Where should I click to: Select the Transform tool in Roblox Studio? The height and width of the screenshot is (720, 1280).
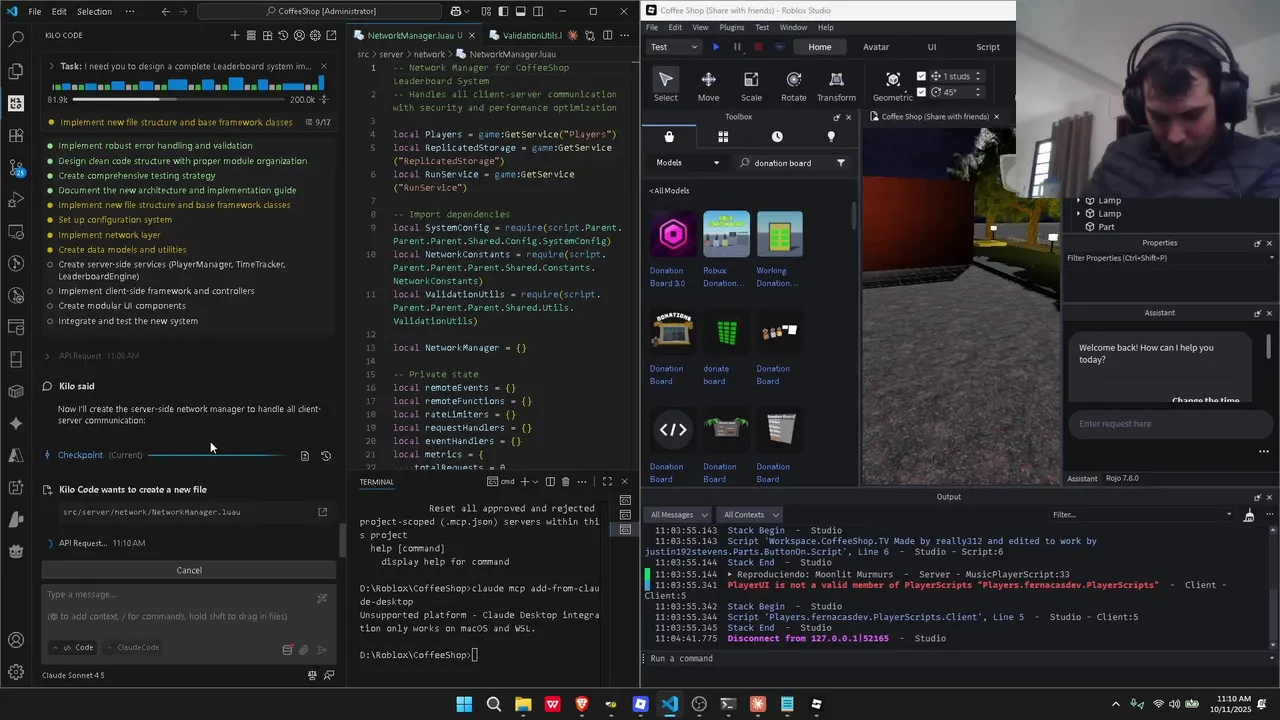point(836,86)
